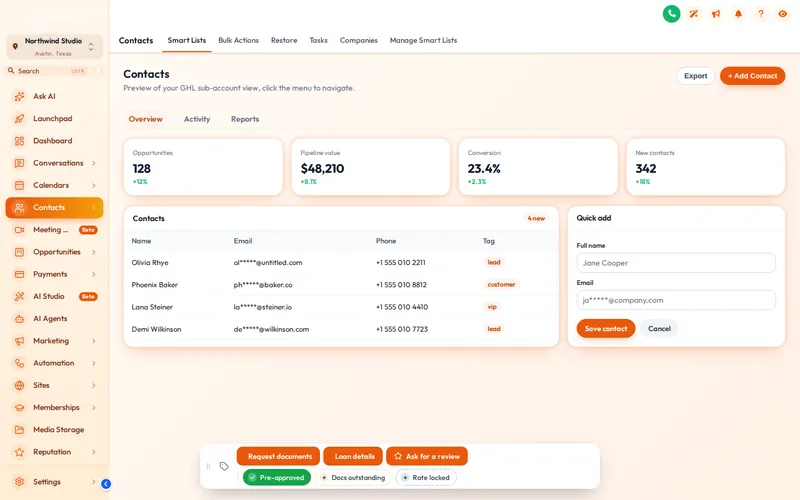Image resolution: width=800 pixels, height=500 pixels.
Task: Click the Export button
Action: [695, 76]
